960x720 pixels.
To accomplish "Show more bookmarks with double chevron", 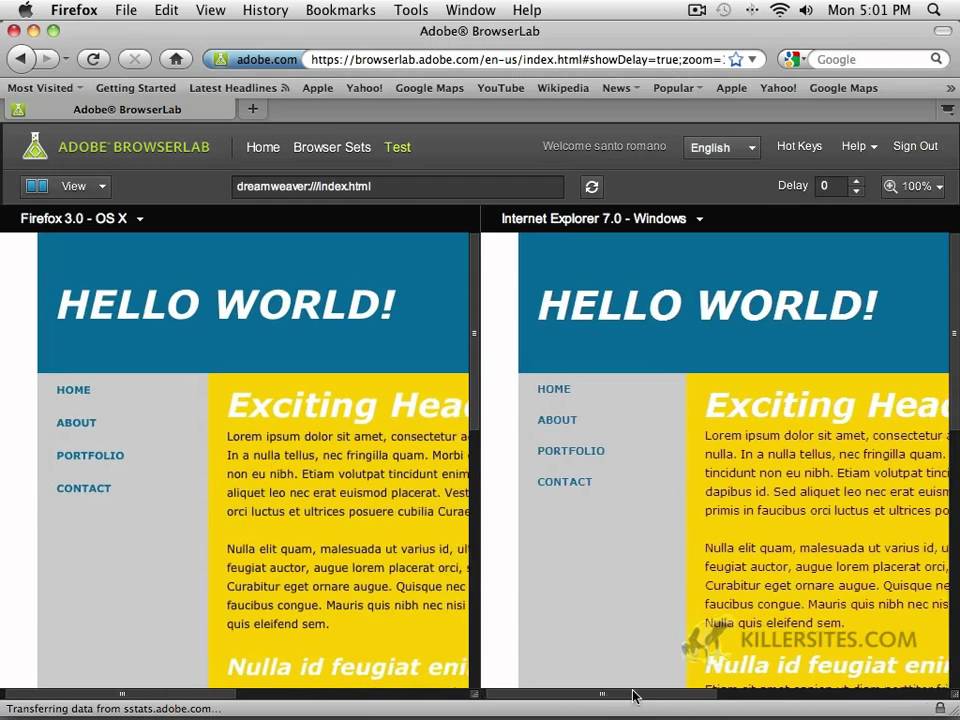I will (950, 88).
